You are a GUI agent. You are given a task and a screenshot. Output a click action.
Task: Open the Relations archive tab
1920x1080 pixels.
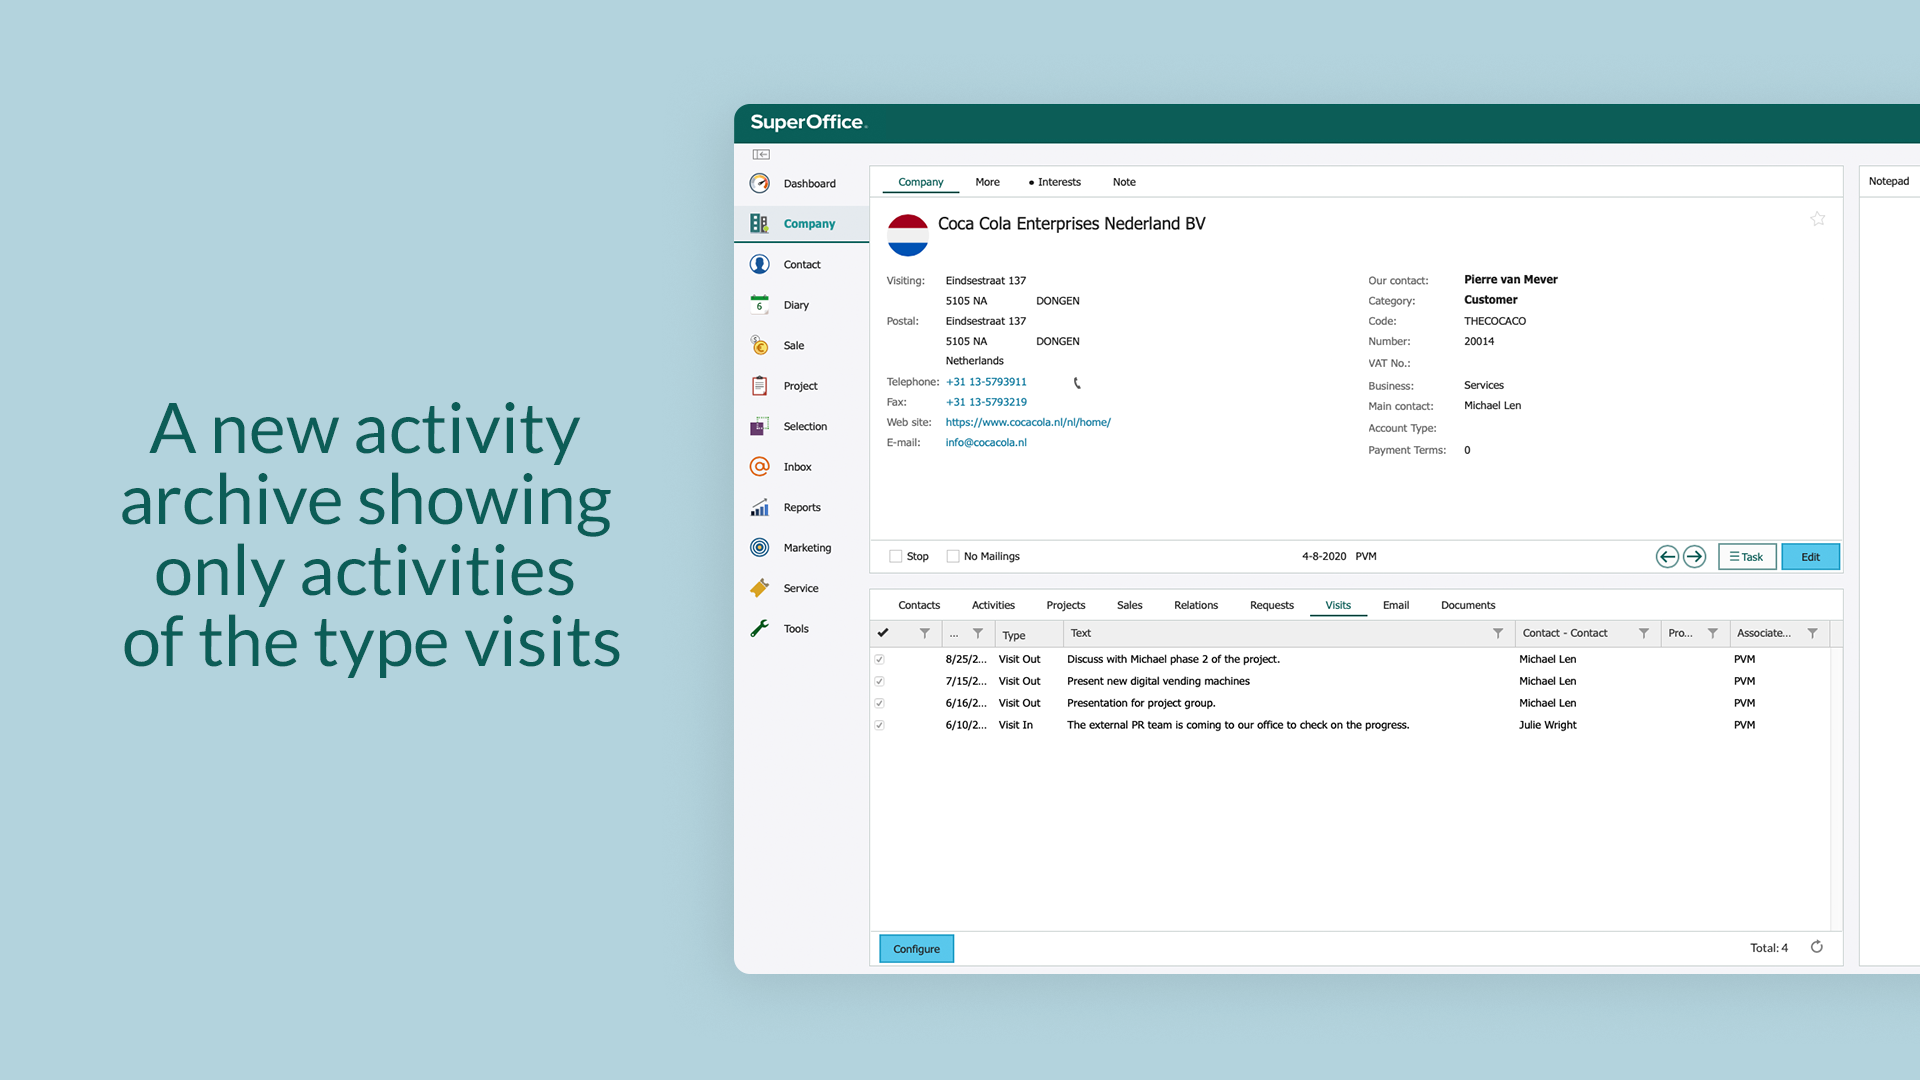point(1196,605)
